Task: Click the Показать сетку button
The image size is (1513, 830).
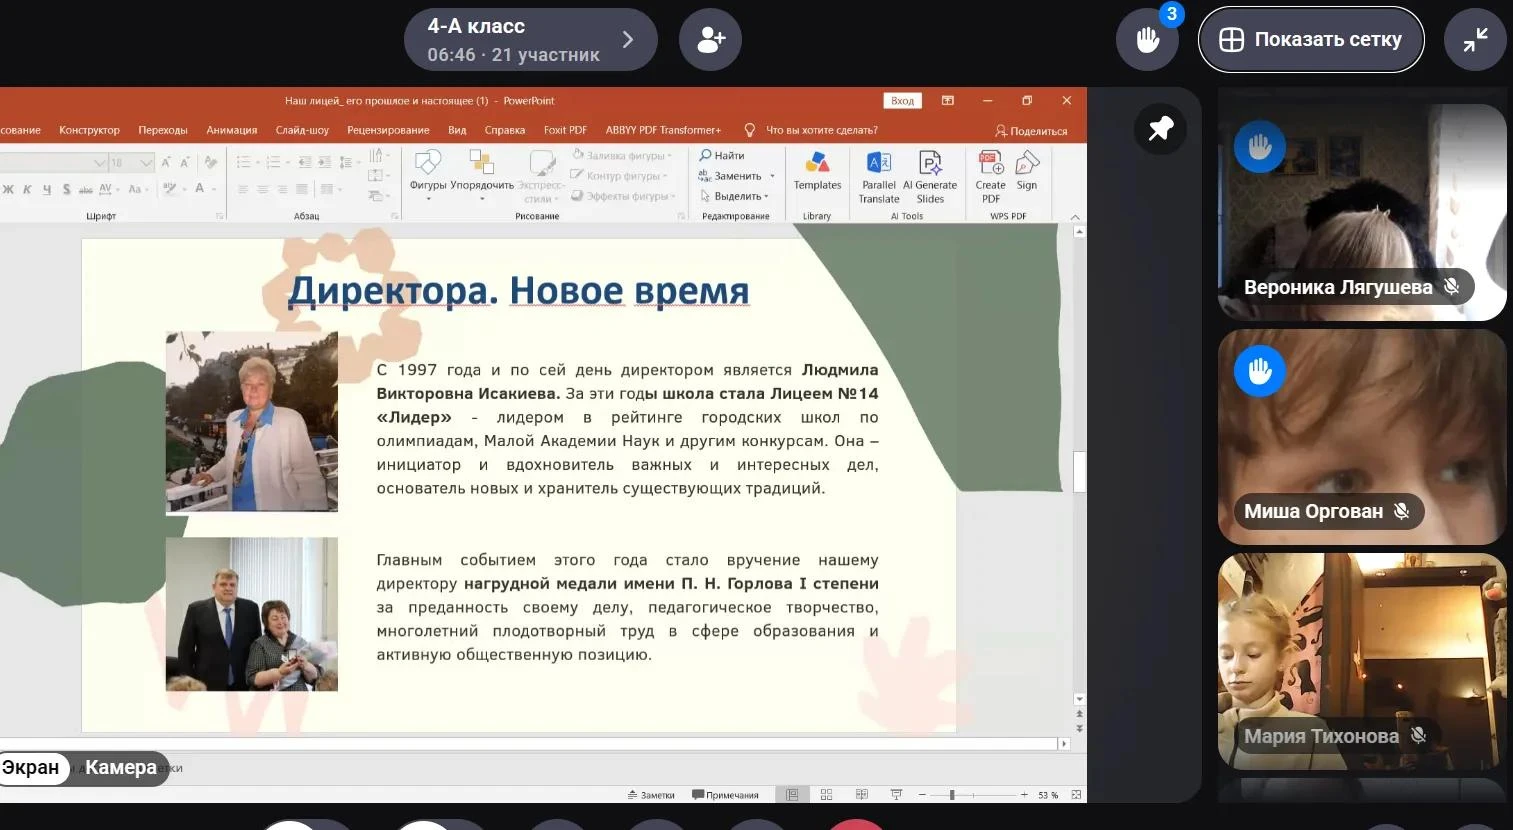Action: point(1311,40)
